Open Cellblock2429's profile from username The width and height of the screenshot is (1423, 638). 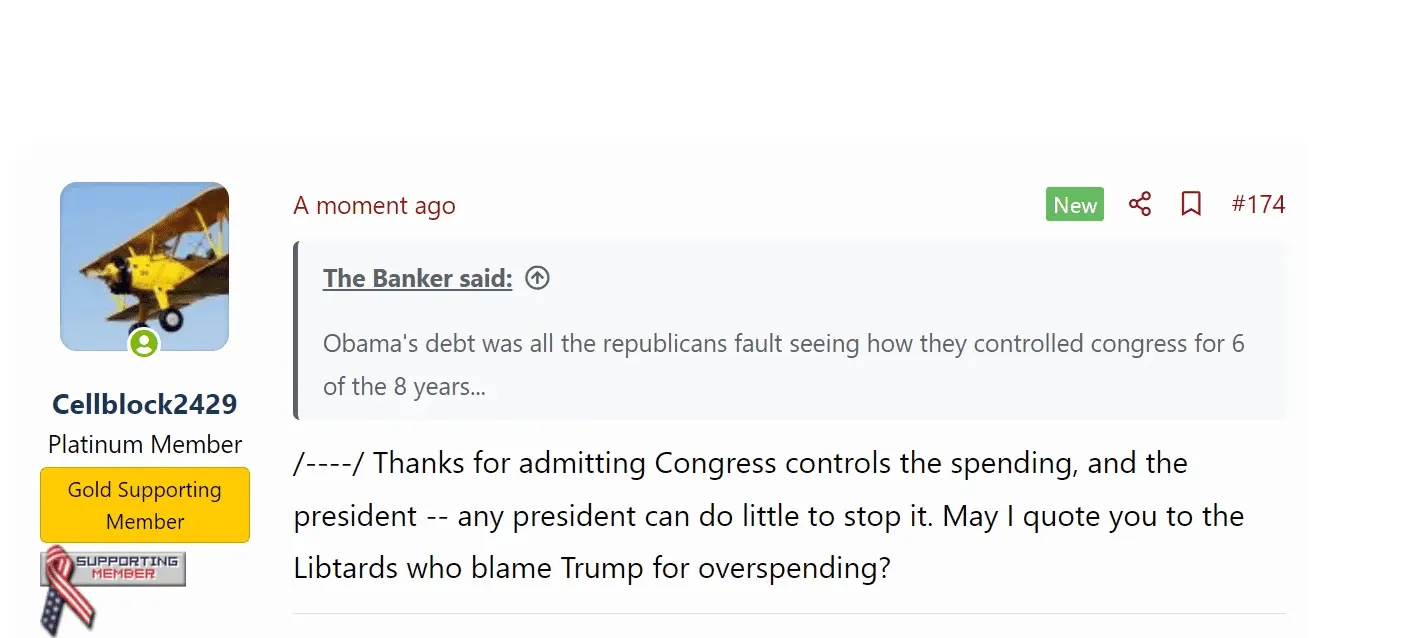tap(145, 404)
